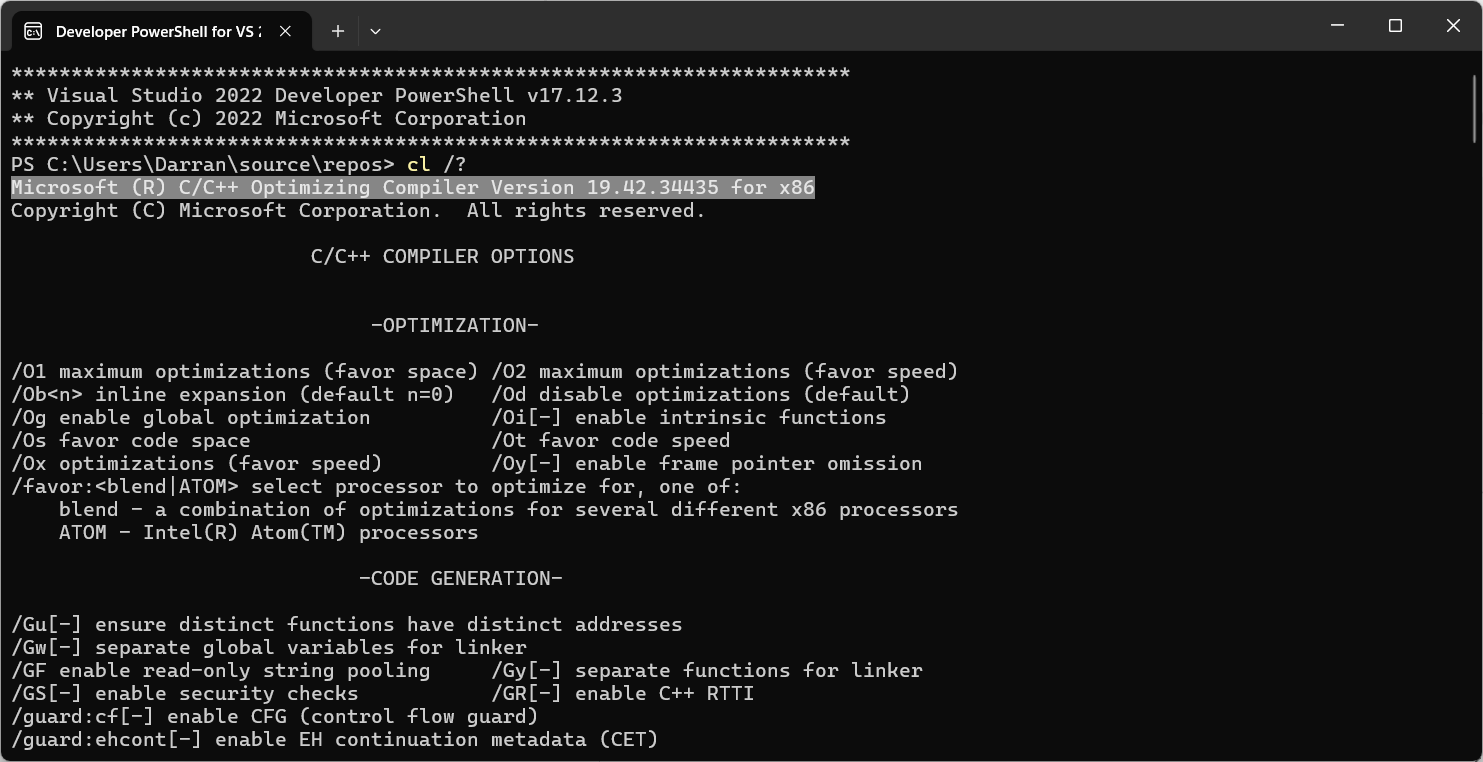Click the terminal icon on the tab
The height and width of the screenshot is (762, 1483).
[x=33, y=31]
